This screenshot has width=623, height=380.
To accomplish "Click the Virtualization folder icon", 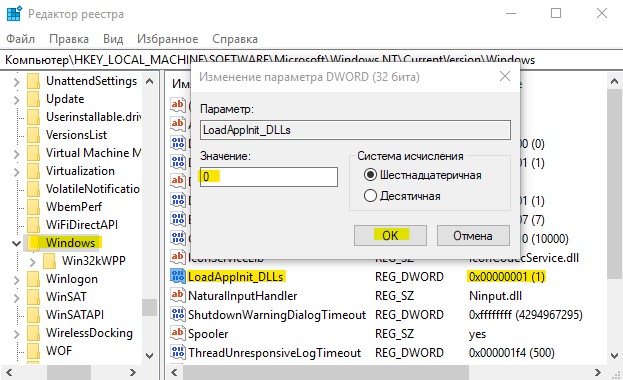I will click(x=33, y=171).
